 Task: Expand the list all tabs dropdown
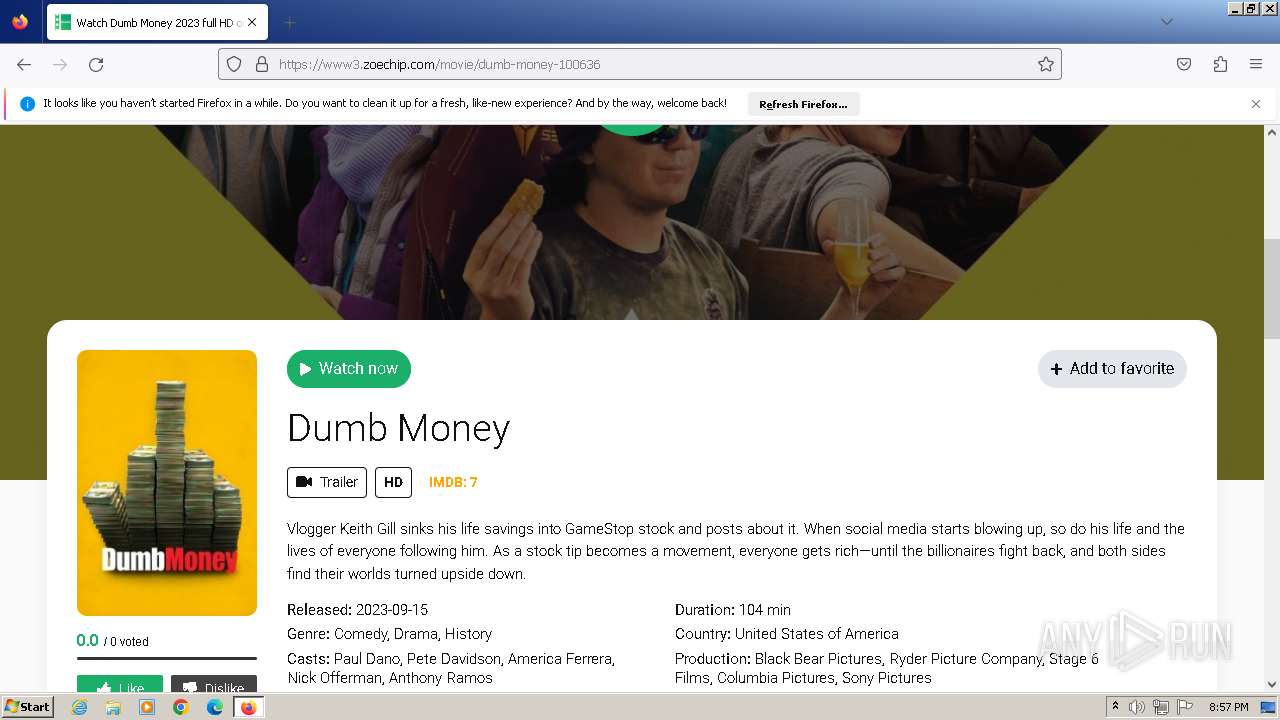[x=1166, y=22]
